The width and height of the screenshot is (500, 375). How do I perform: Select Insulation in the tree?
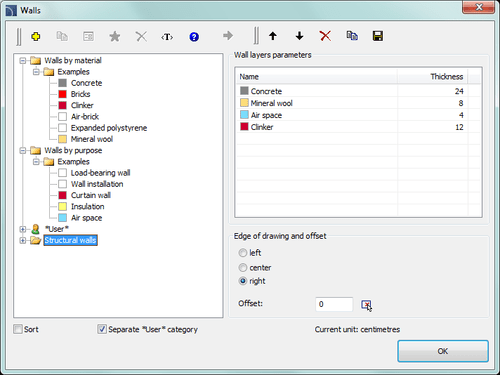point(87,207)
